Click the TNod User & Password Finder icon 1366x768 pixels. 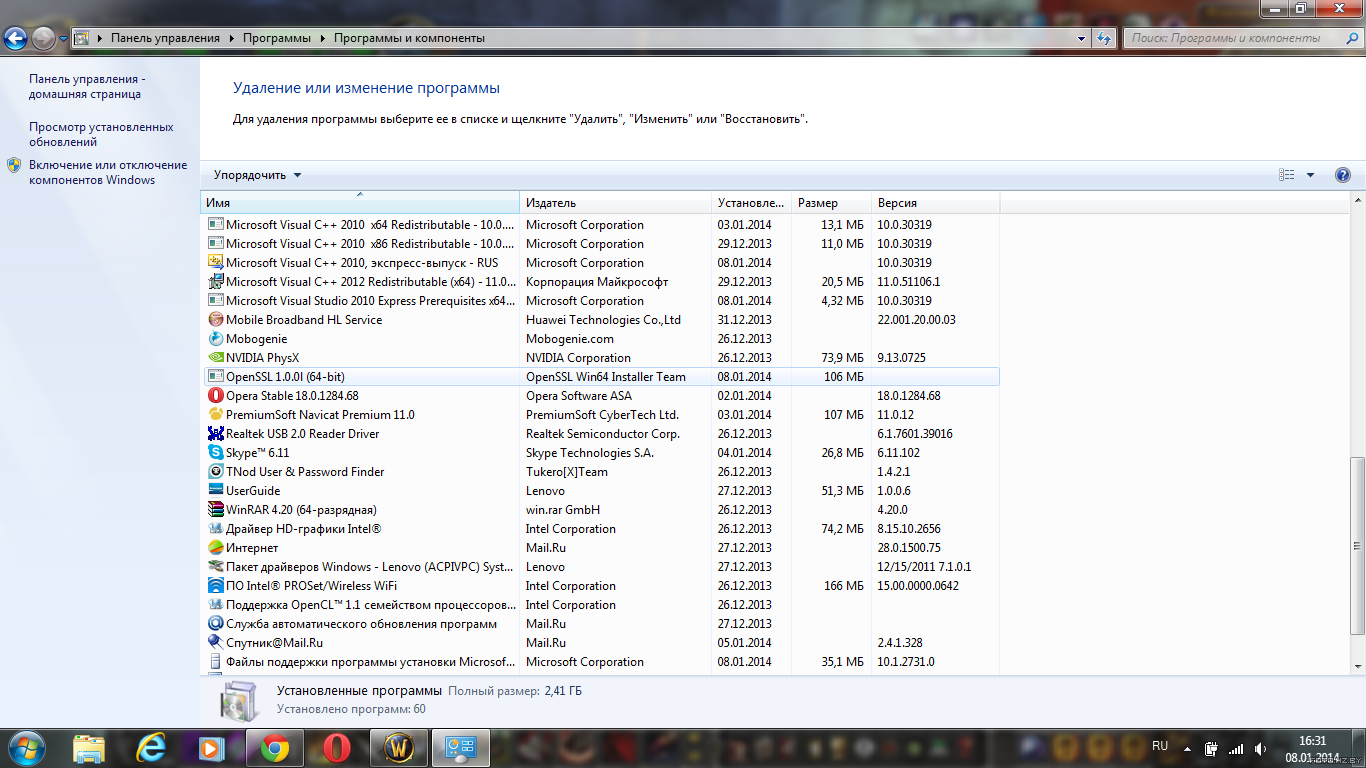[x=216, y=472]
